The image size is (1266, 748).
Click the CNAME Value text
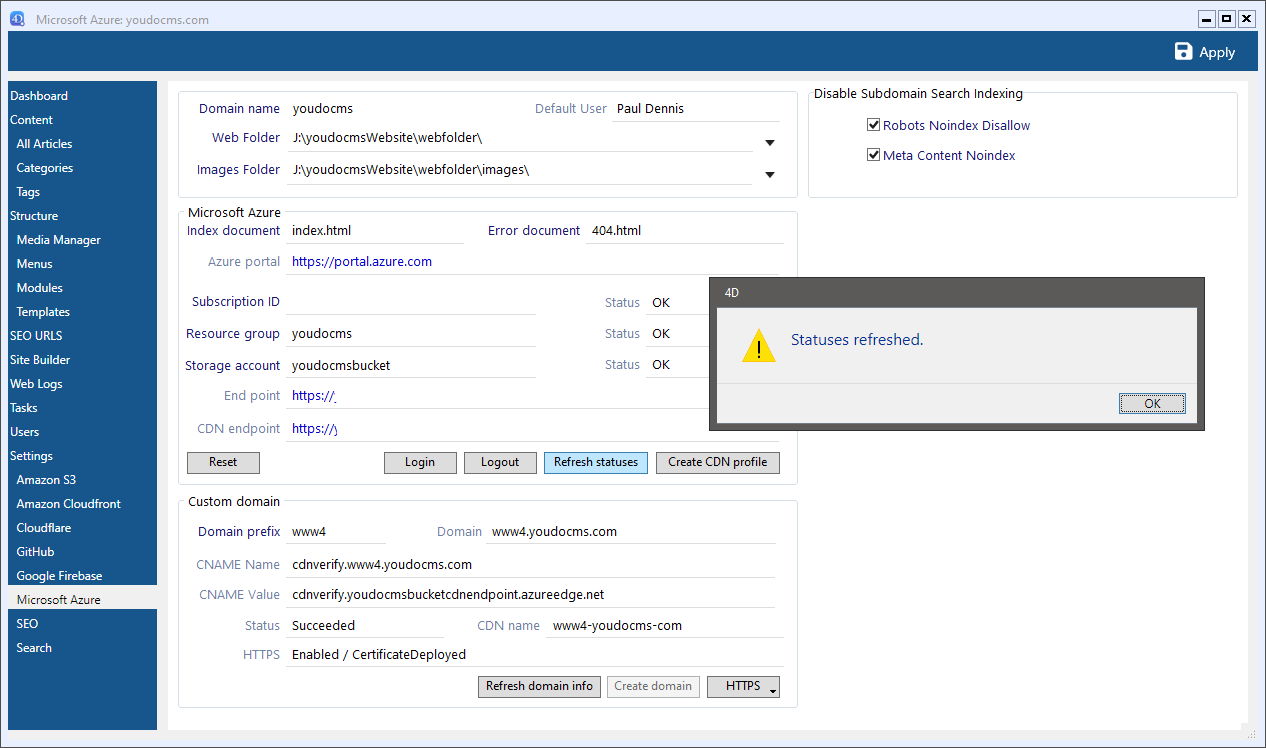[x=448, y=595]
